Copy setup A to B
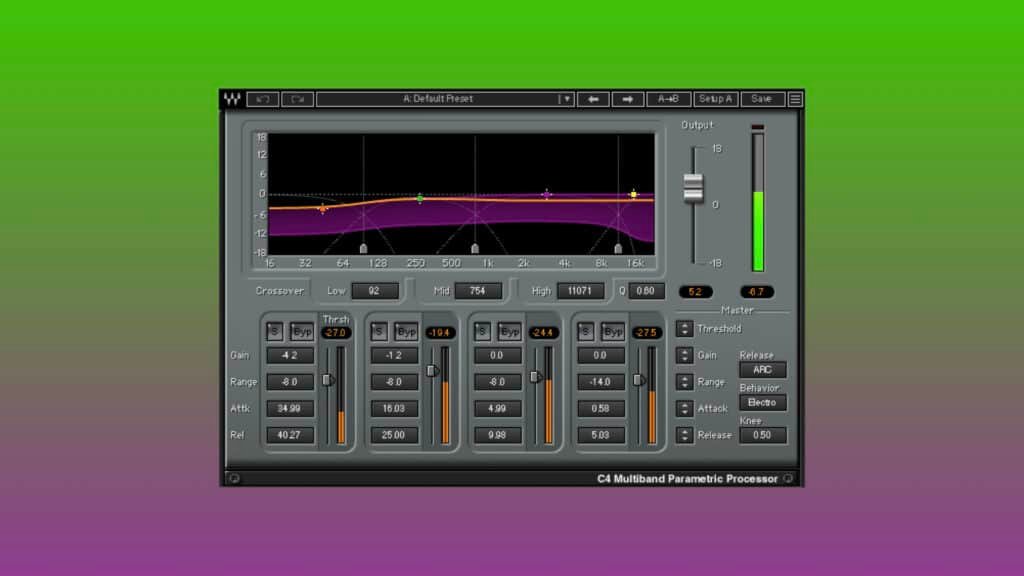The height and width of the screenshot is (576, 1024). (x=668, y=99)
